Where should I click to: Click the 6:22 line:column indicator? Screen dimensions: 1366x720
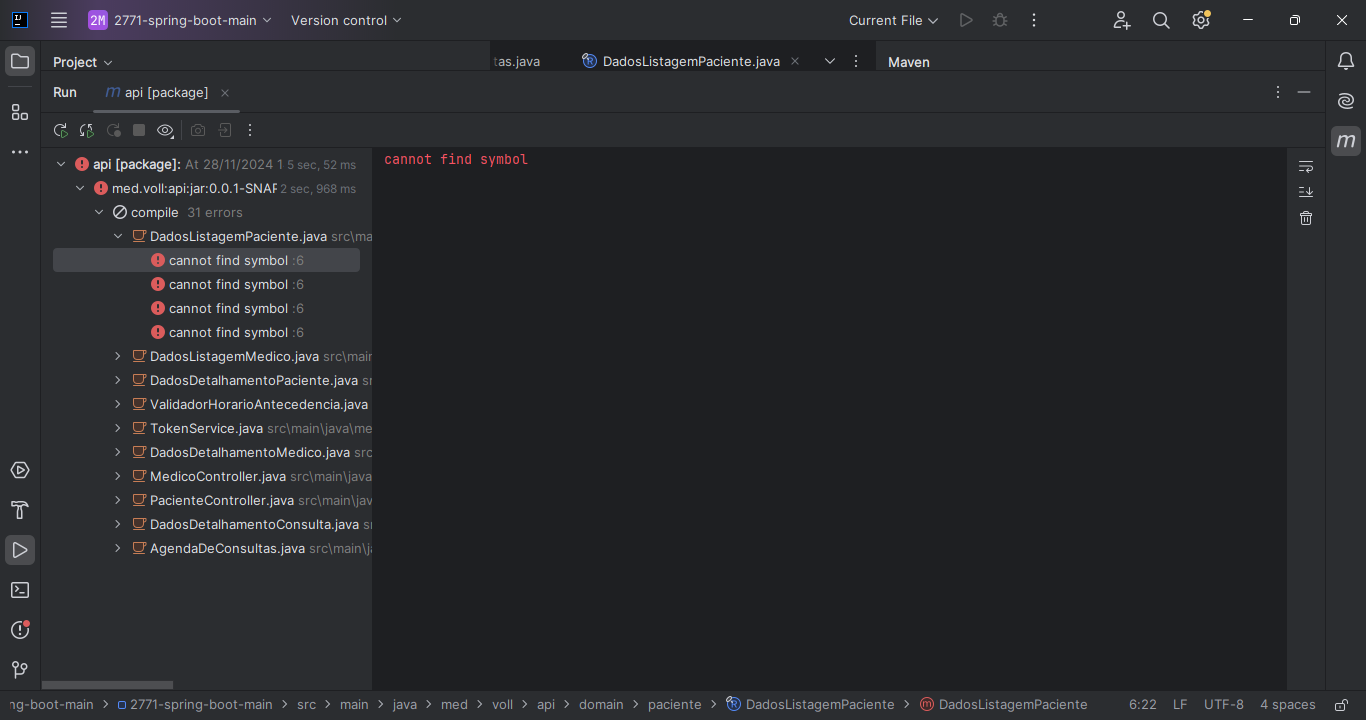pyautogui.click(x=1143, y=705)
